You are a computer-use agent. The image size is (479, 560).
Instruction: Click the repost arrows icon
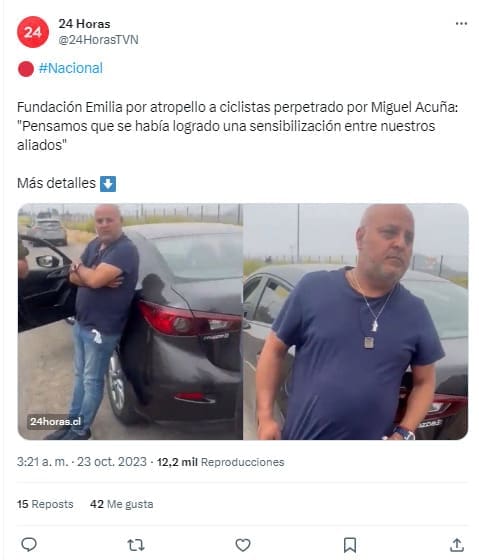tap(136, 545)
